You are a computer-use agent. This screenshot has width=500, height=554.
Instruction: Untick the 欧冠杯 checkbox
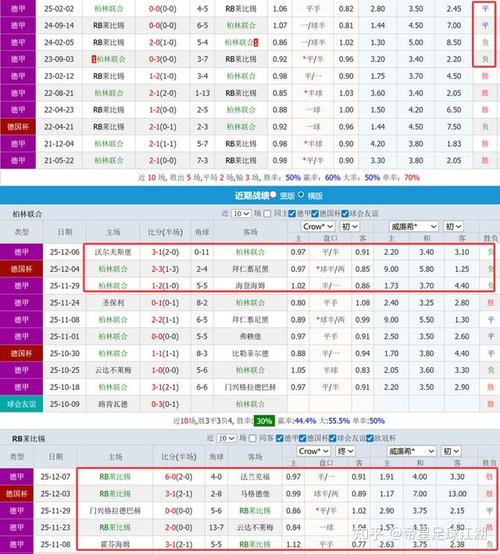(x=370, y=438)
